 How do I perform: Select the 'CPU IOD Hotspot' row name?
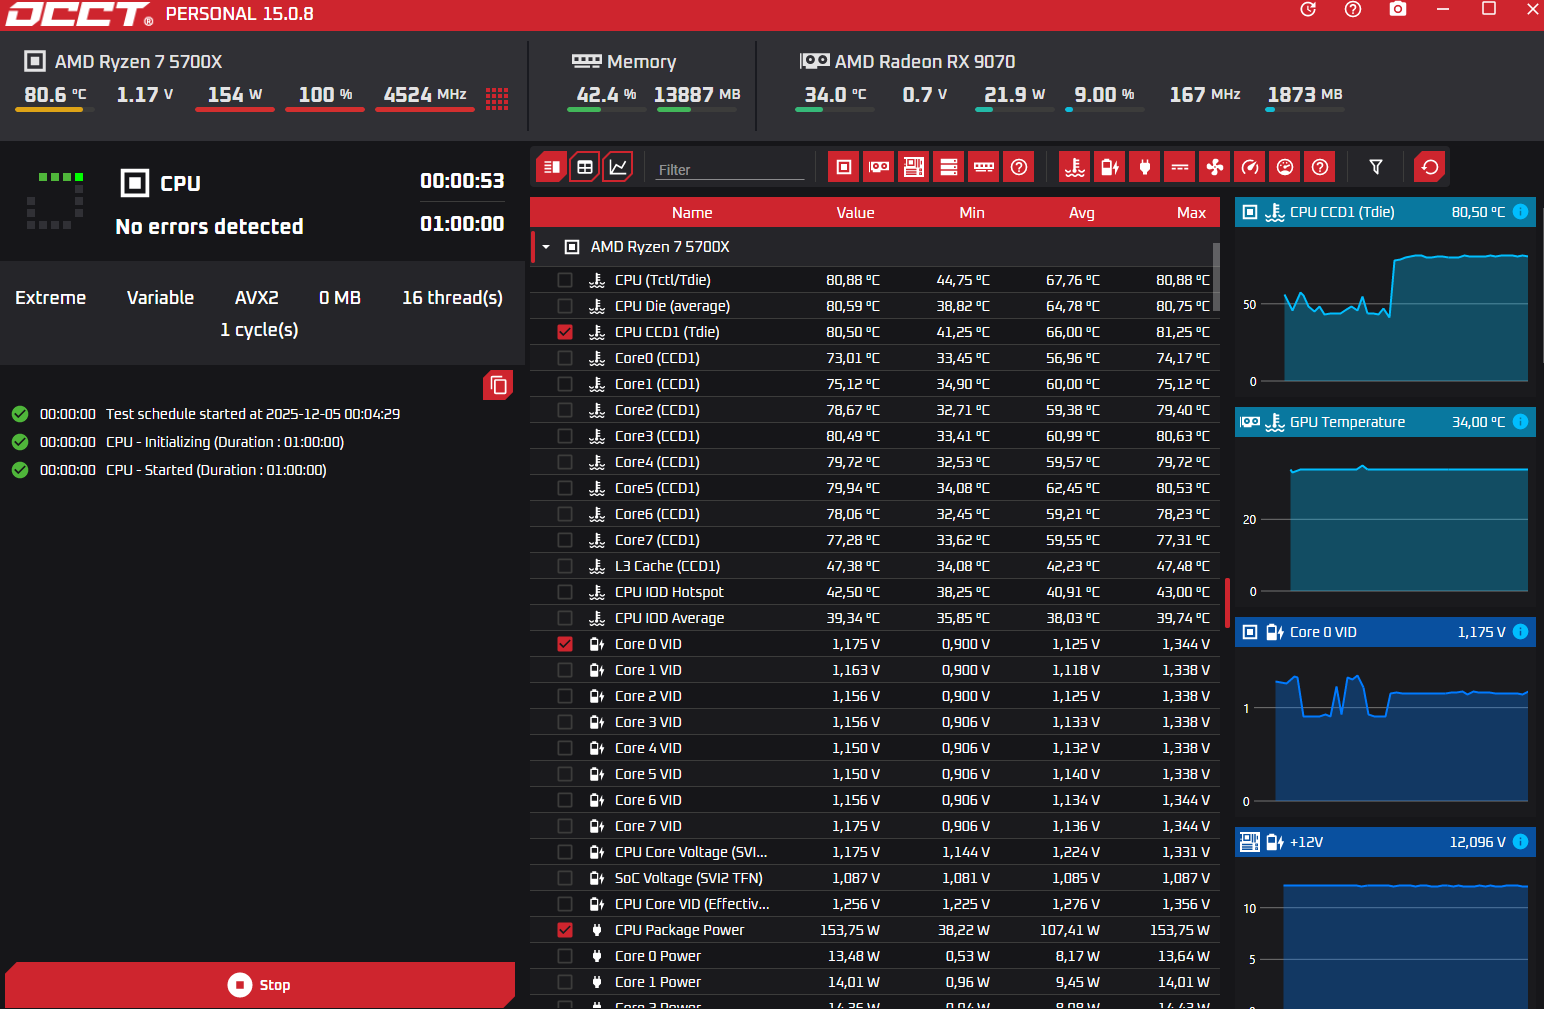(x=669, y=592)
